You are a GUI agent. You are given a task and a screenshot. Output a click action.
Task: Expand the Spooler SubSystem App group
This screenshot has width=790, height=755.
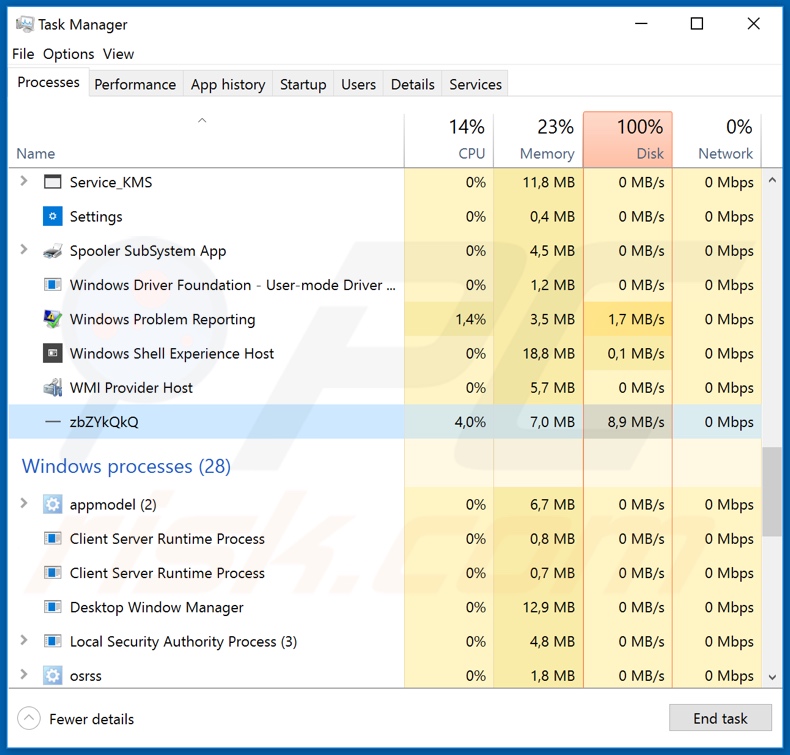point(24,249)
